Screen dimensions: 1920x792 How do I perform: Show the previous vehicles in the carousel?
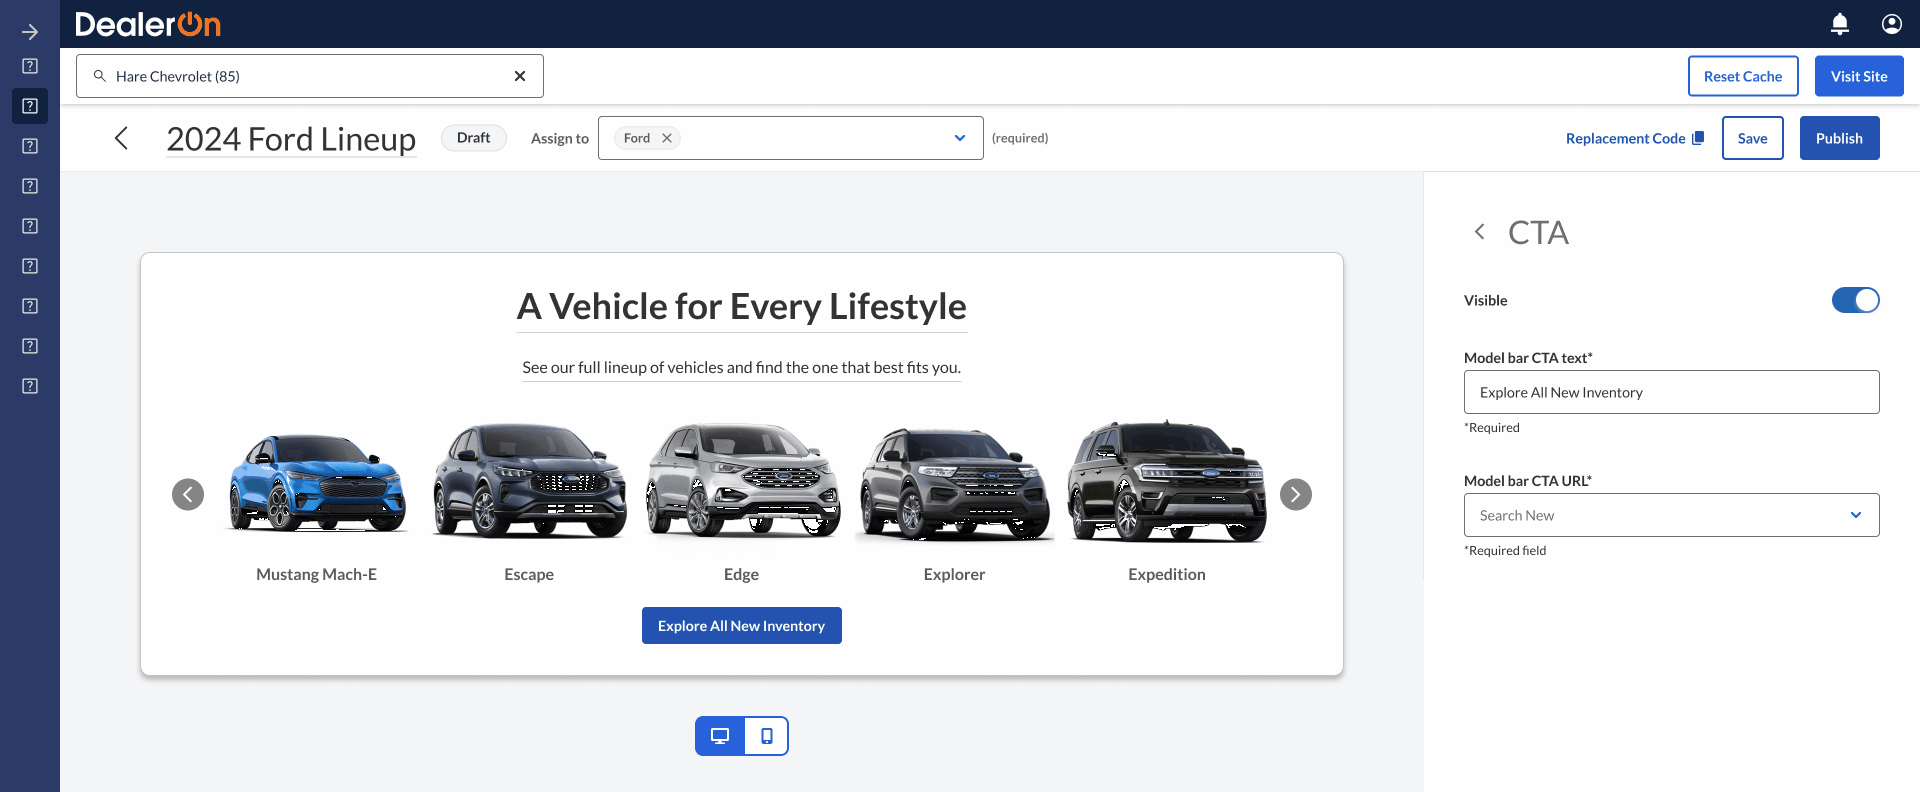(188, 494)
